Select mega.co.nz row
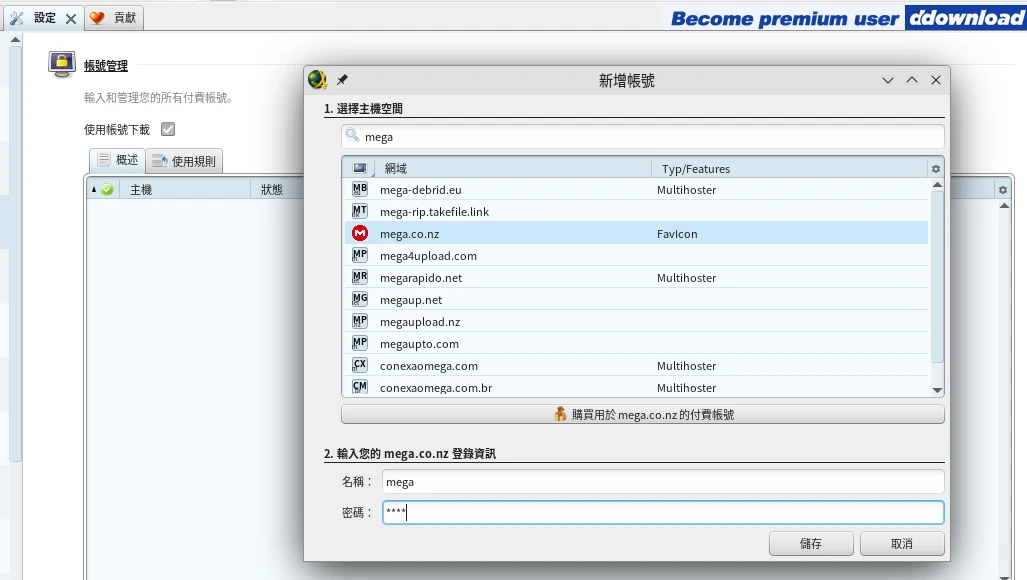The image size is (1027, 580). [636, 233]
